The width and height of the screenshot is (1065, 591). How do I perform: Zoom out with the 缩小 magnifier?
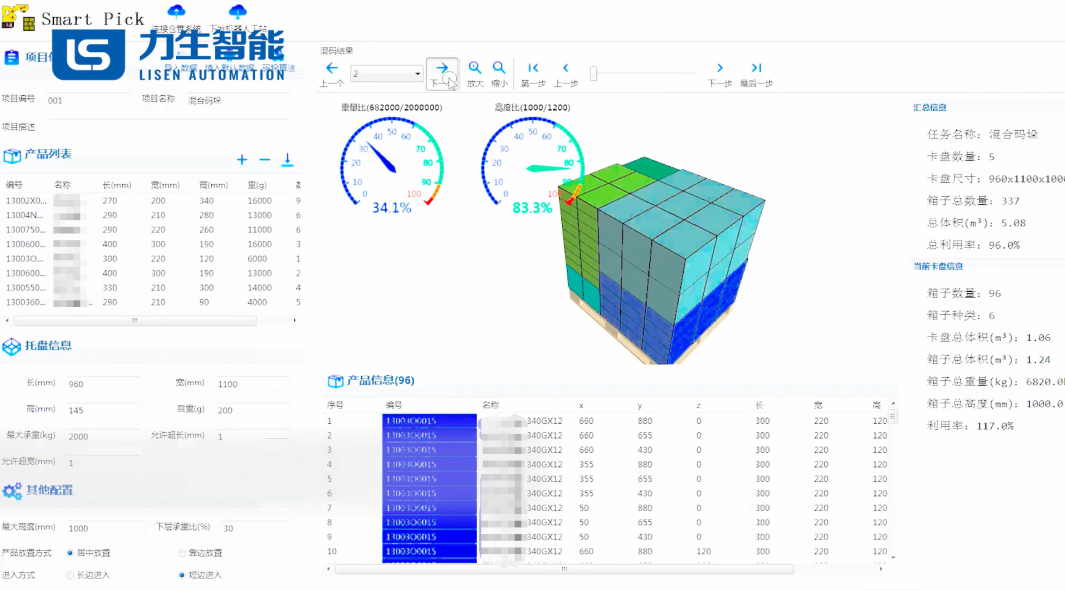[499, 69]
